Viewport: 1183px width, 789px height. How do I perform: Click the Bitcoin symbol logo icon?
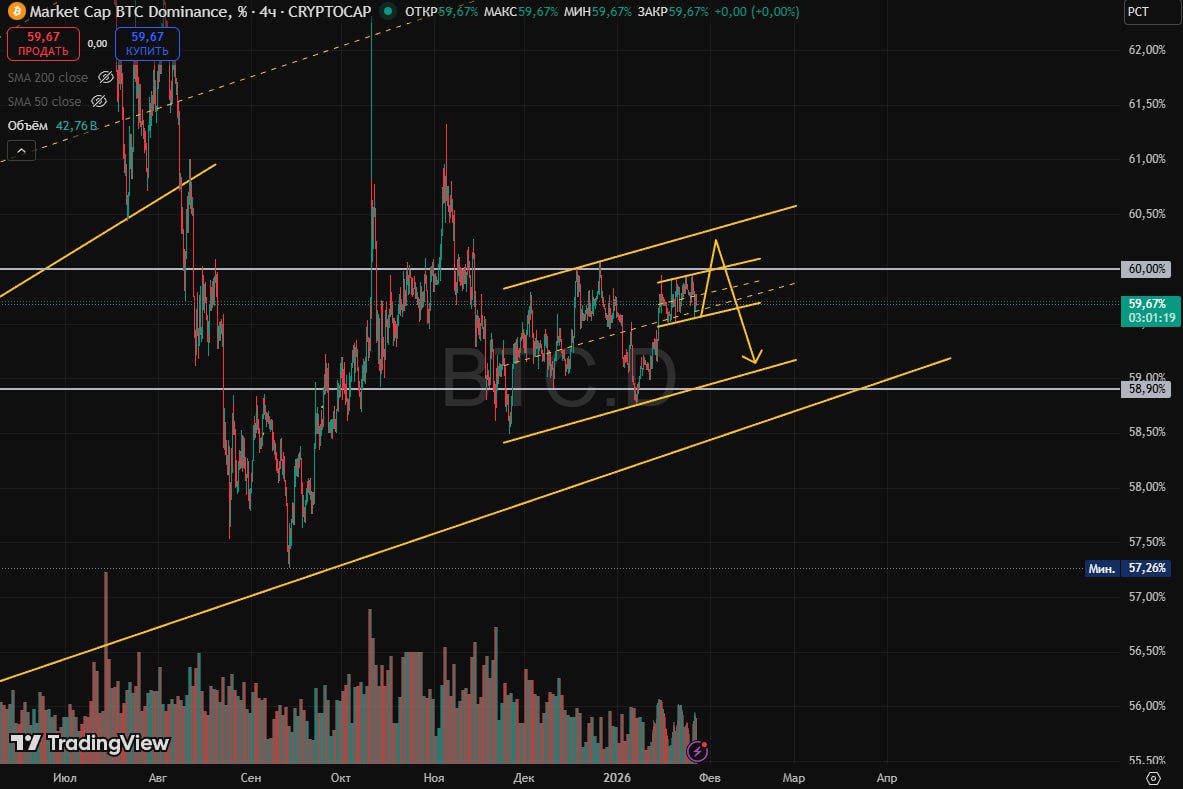[16, 11]
